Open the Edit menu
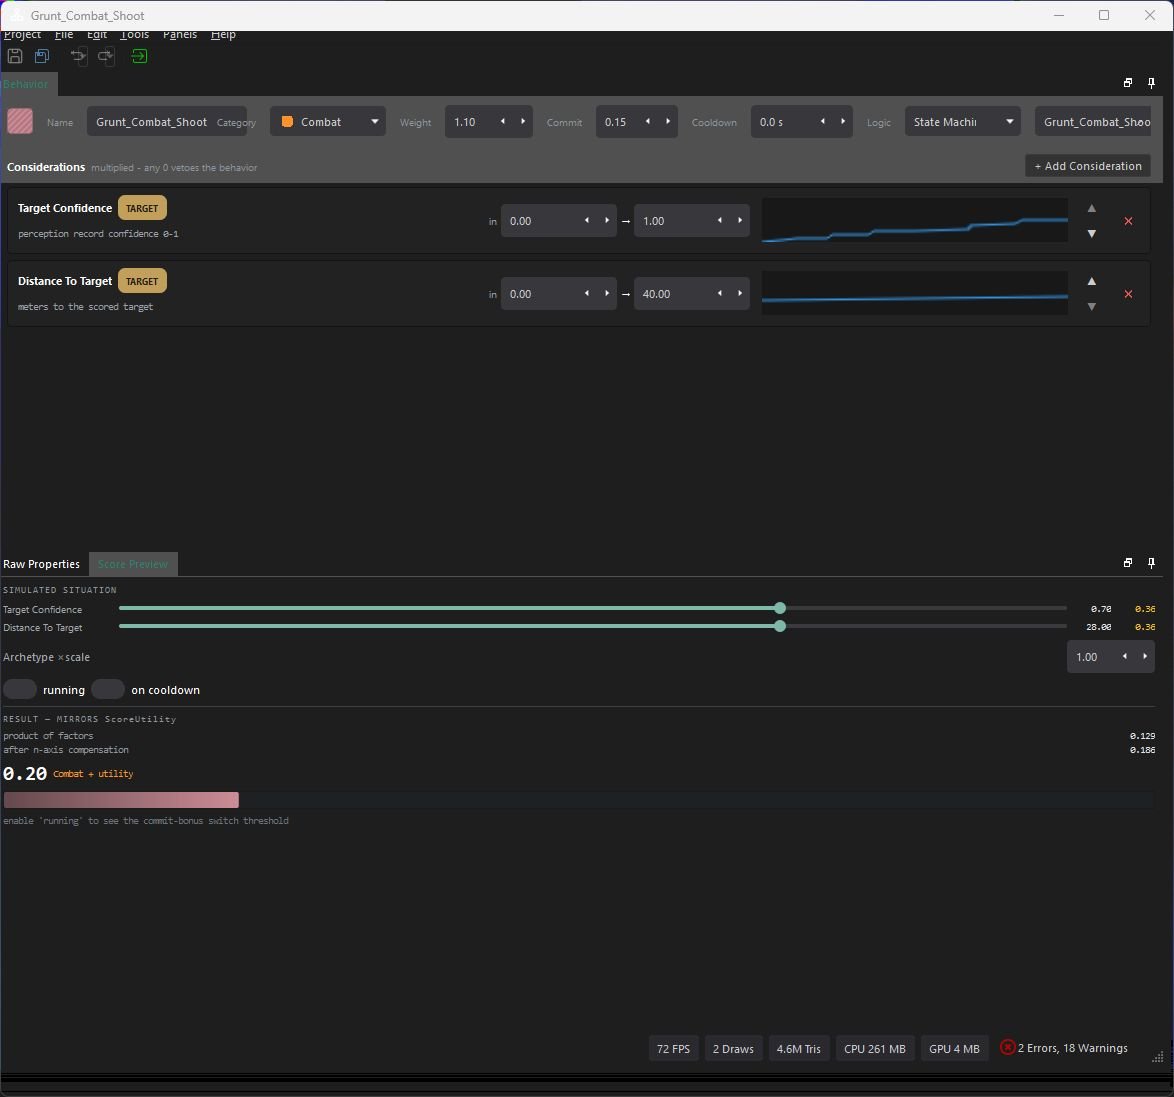The image size is (1174, 1097). click(97, 34)
